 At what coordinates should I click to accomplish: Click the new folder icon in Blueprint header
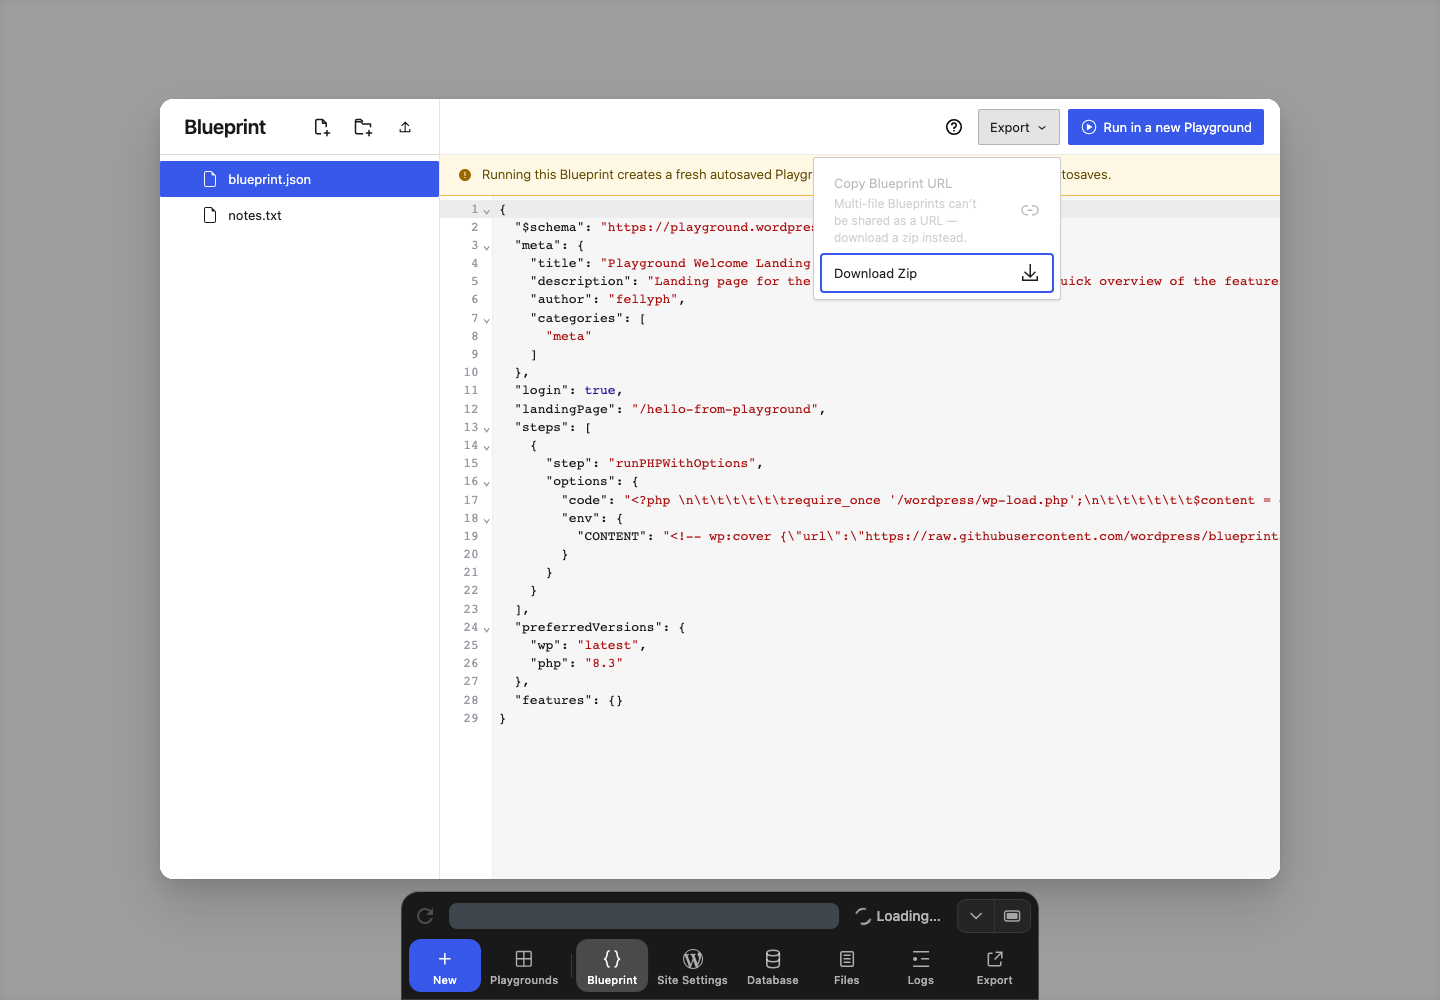click(x=363, y=127)
